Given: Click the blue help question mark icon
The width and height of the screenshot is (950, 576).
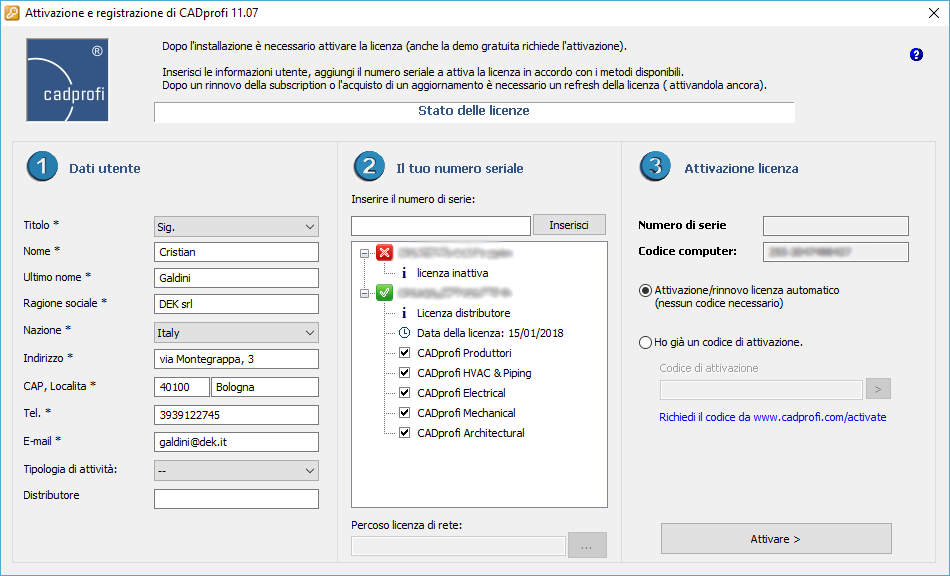Looking at the screenshot, I should point(916,55).
